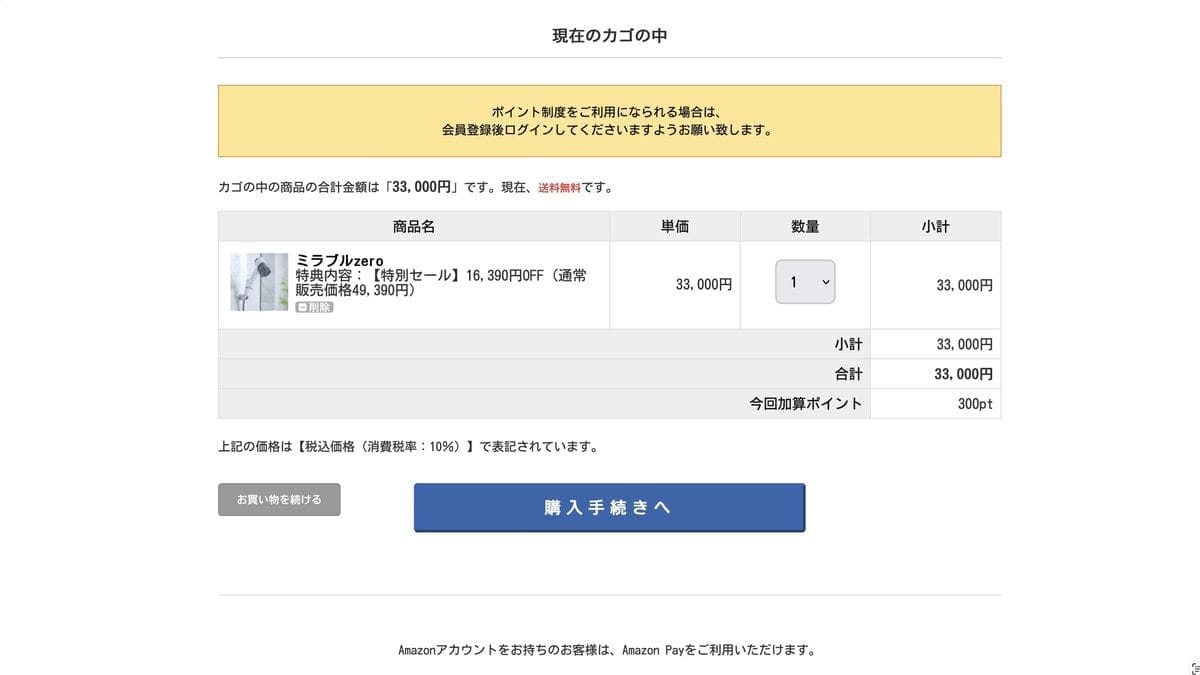Click the 削除 delete button for ミラブルzero
Viewport: 1200px width, 675px height.
tap(314, 307)
